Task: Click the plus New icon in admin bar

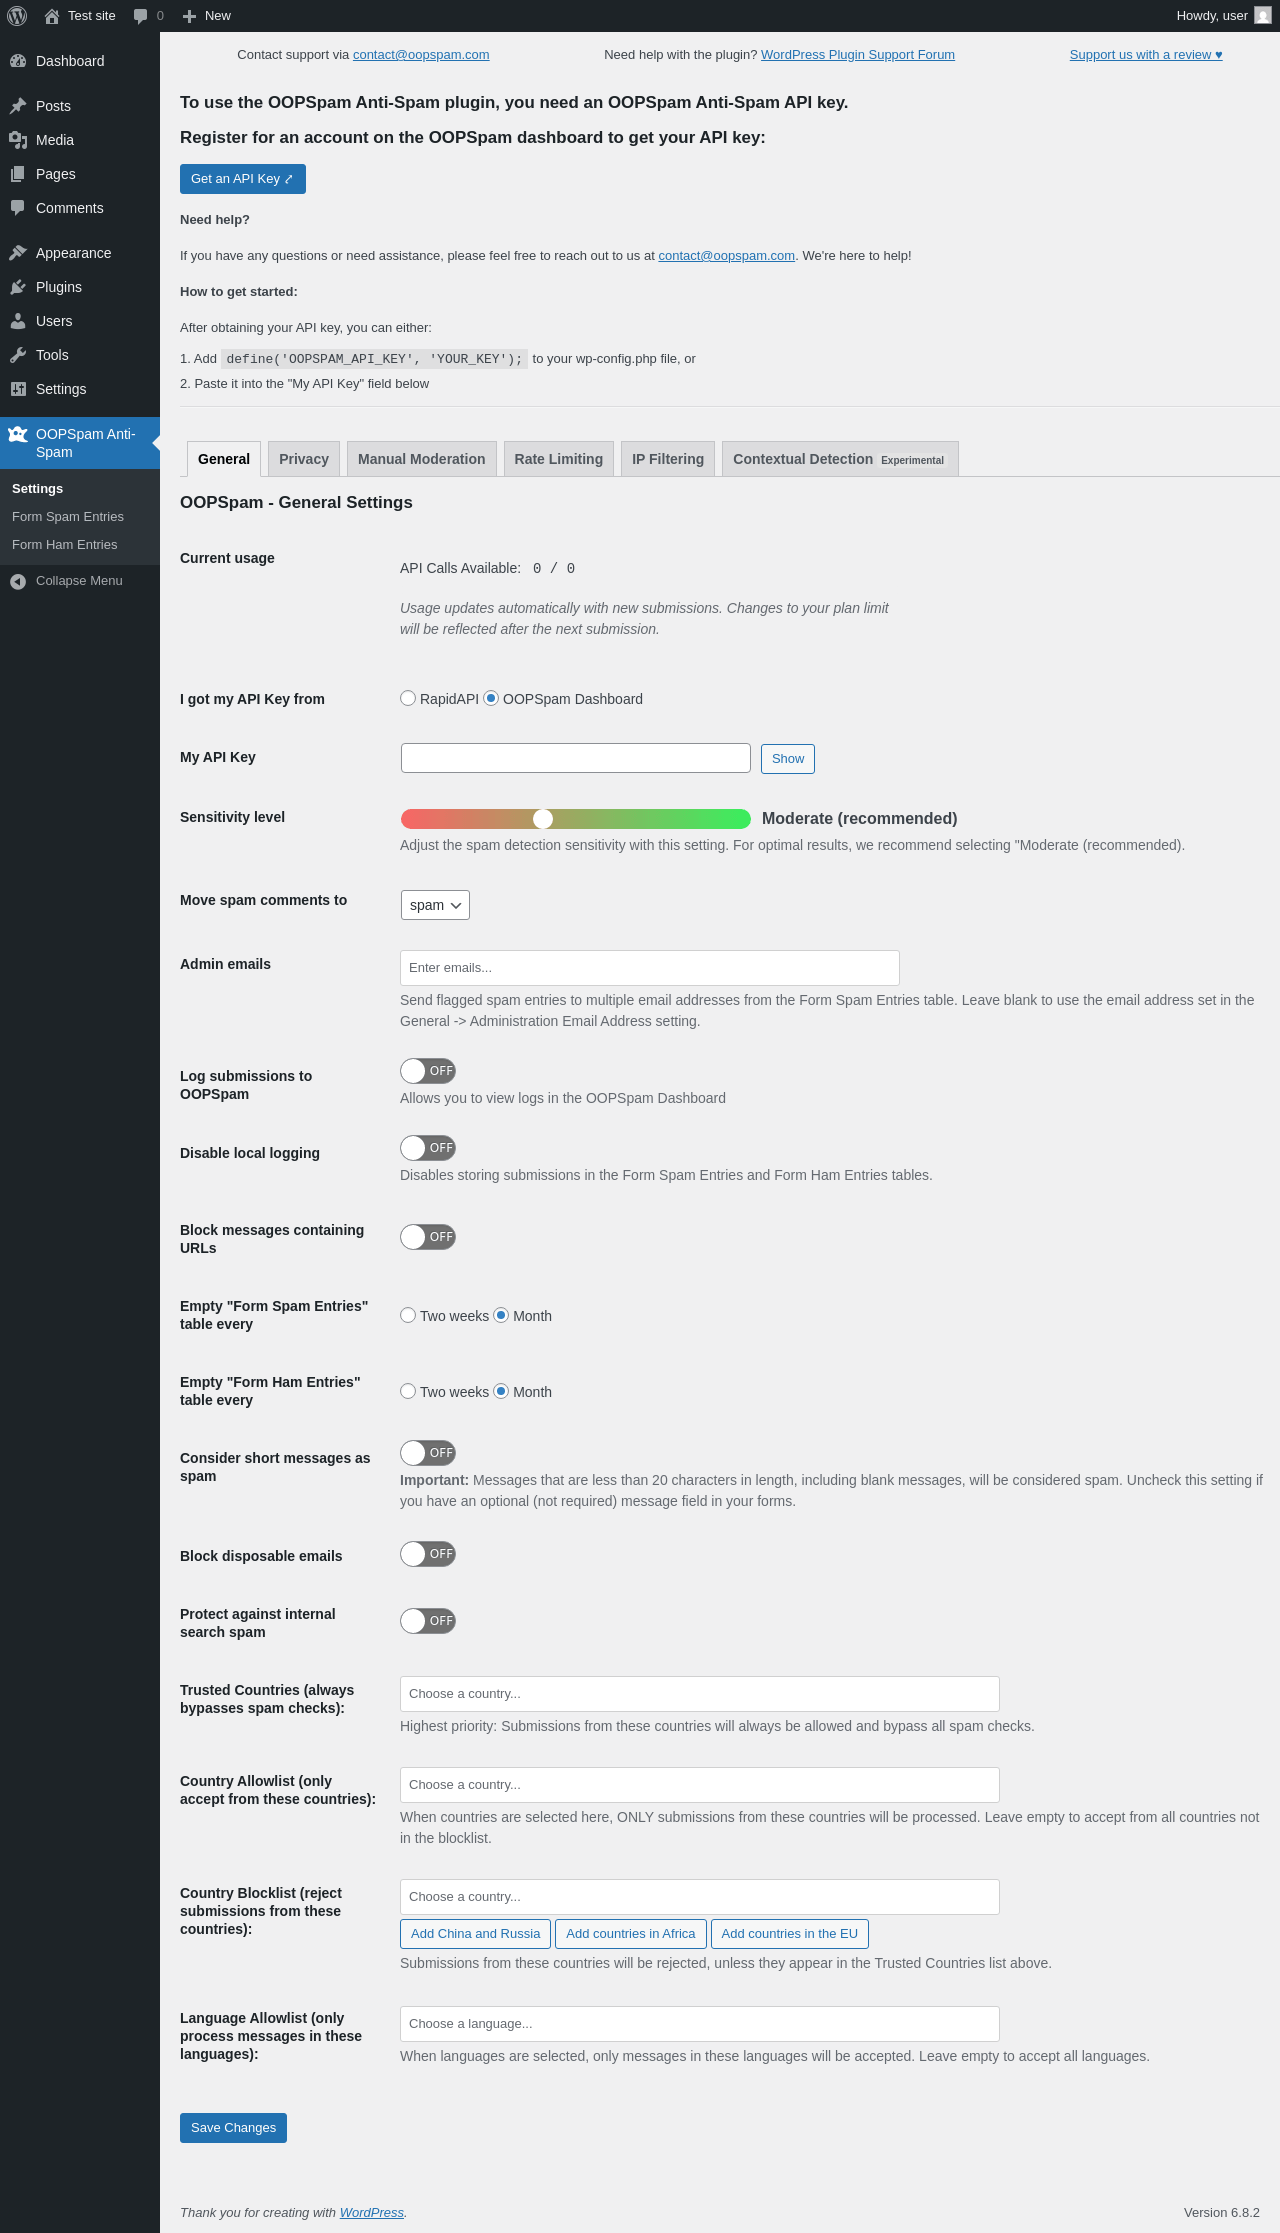Action: [x=189, y=16]
